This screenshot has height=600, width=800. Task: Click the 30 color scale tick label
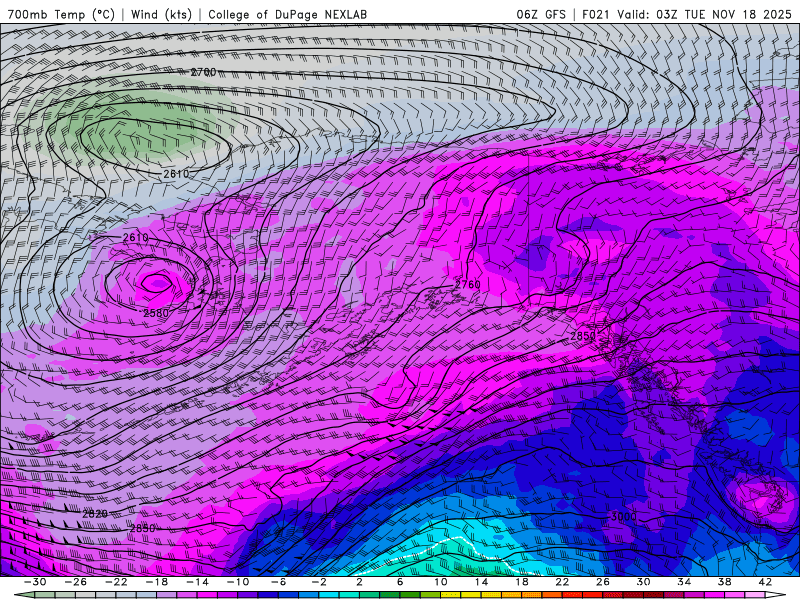[x=643, y=582]
